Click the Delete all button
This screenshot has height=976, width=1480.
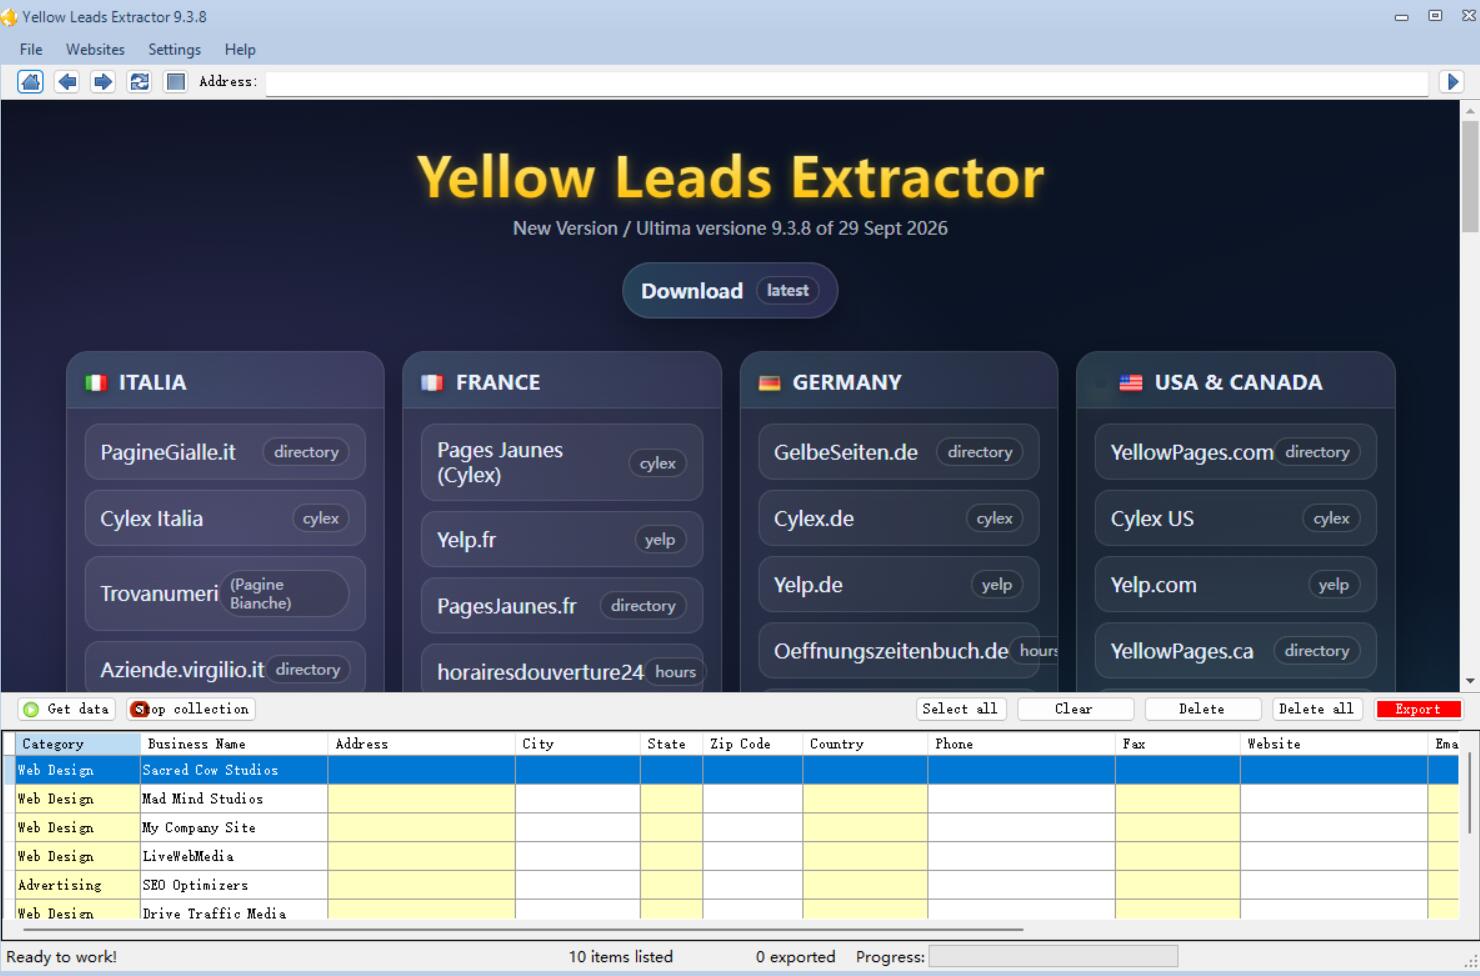[1316, 709]
